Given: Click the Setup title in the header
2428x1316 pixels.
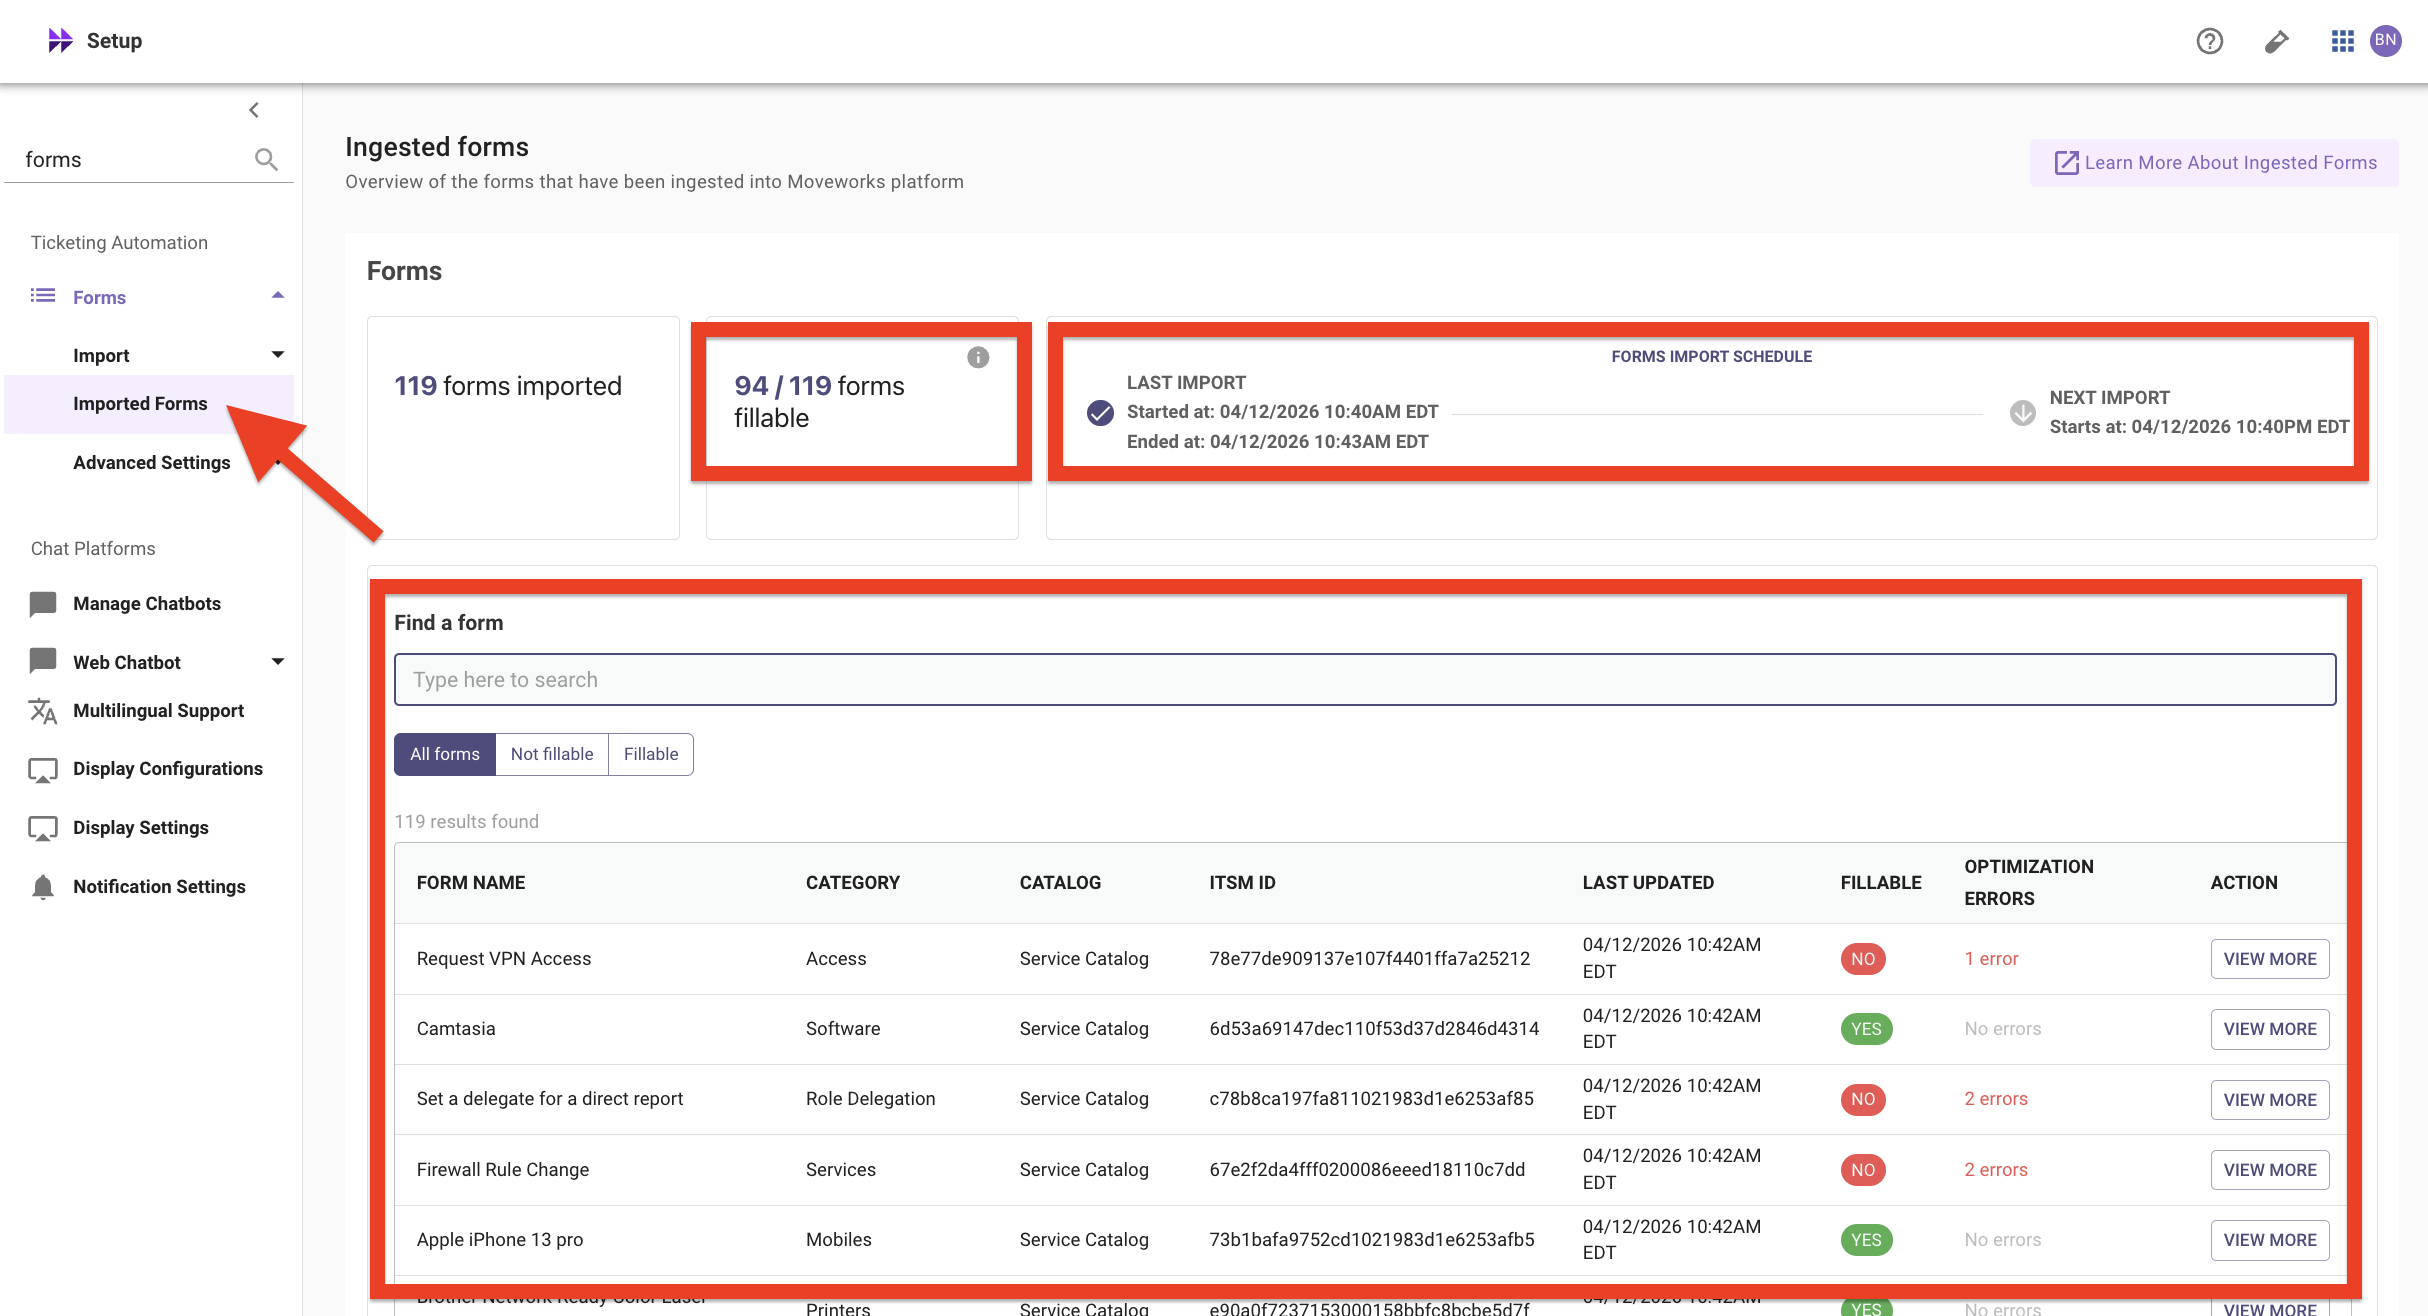Looking at the screenshot, I should pos(114,41).
